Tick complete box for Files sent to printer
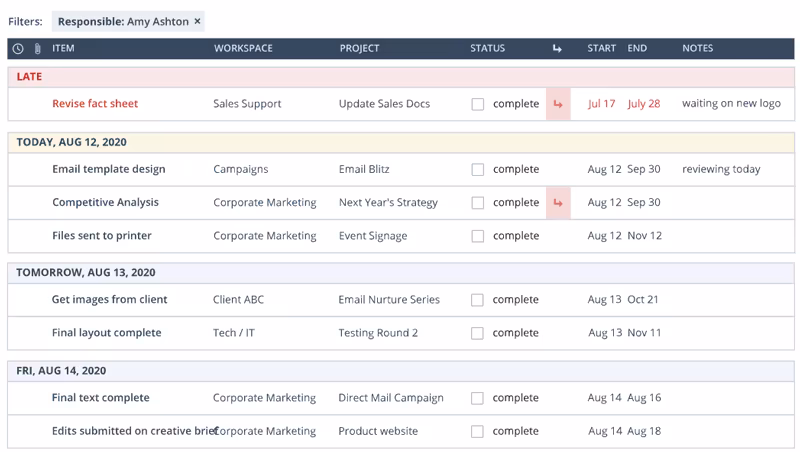This screenshot has width=800, height=452. [478, 236]
